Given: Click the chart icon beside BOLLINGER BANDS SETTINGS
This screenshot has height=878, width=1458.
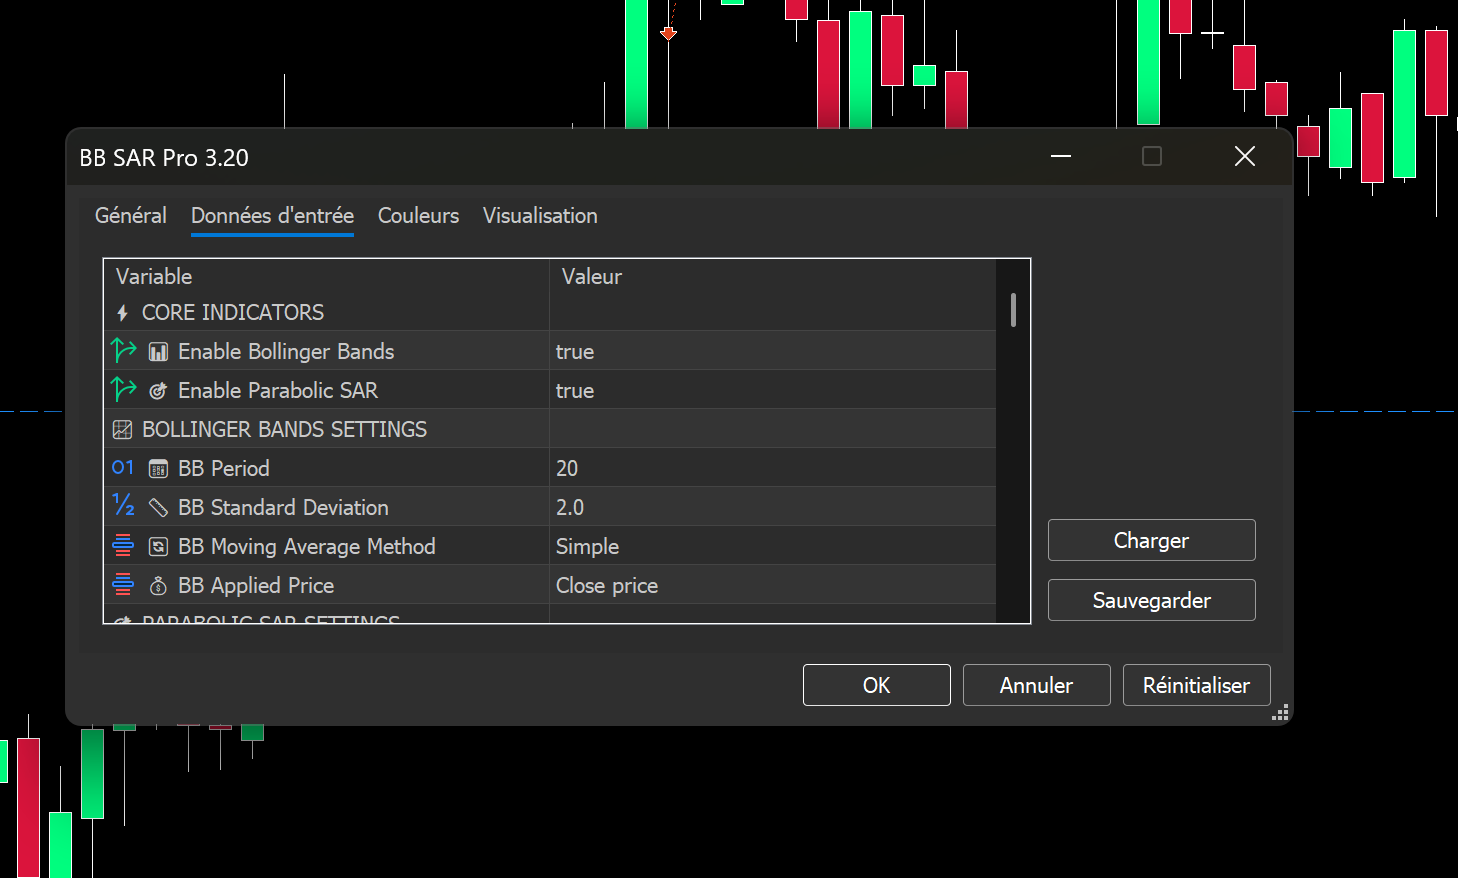Looking at the screenshot, I should click(x=122, y=429).
